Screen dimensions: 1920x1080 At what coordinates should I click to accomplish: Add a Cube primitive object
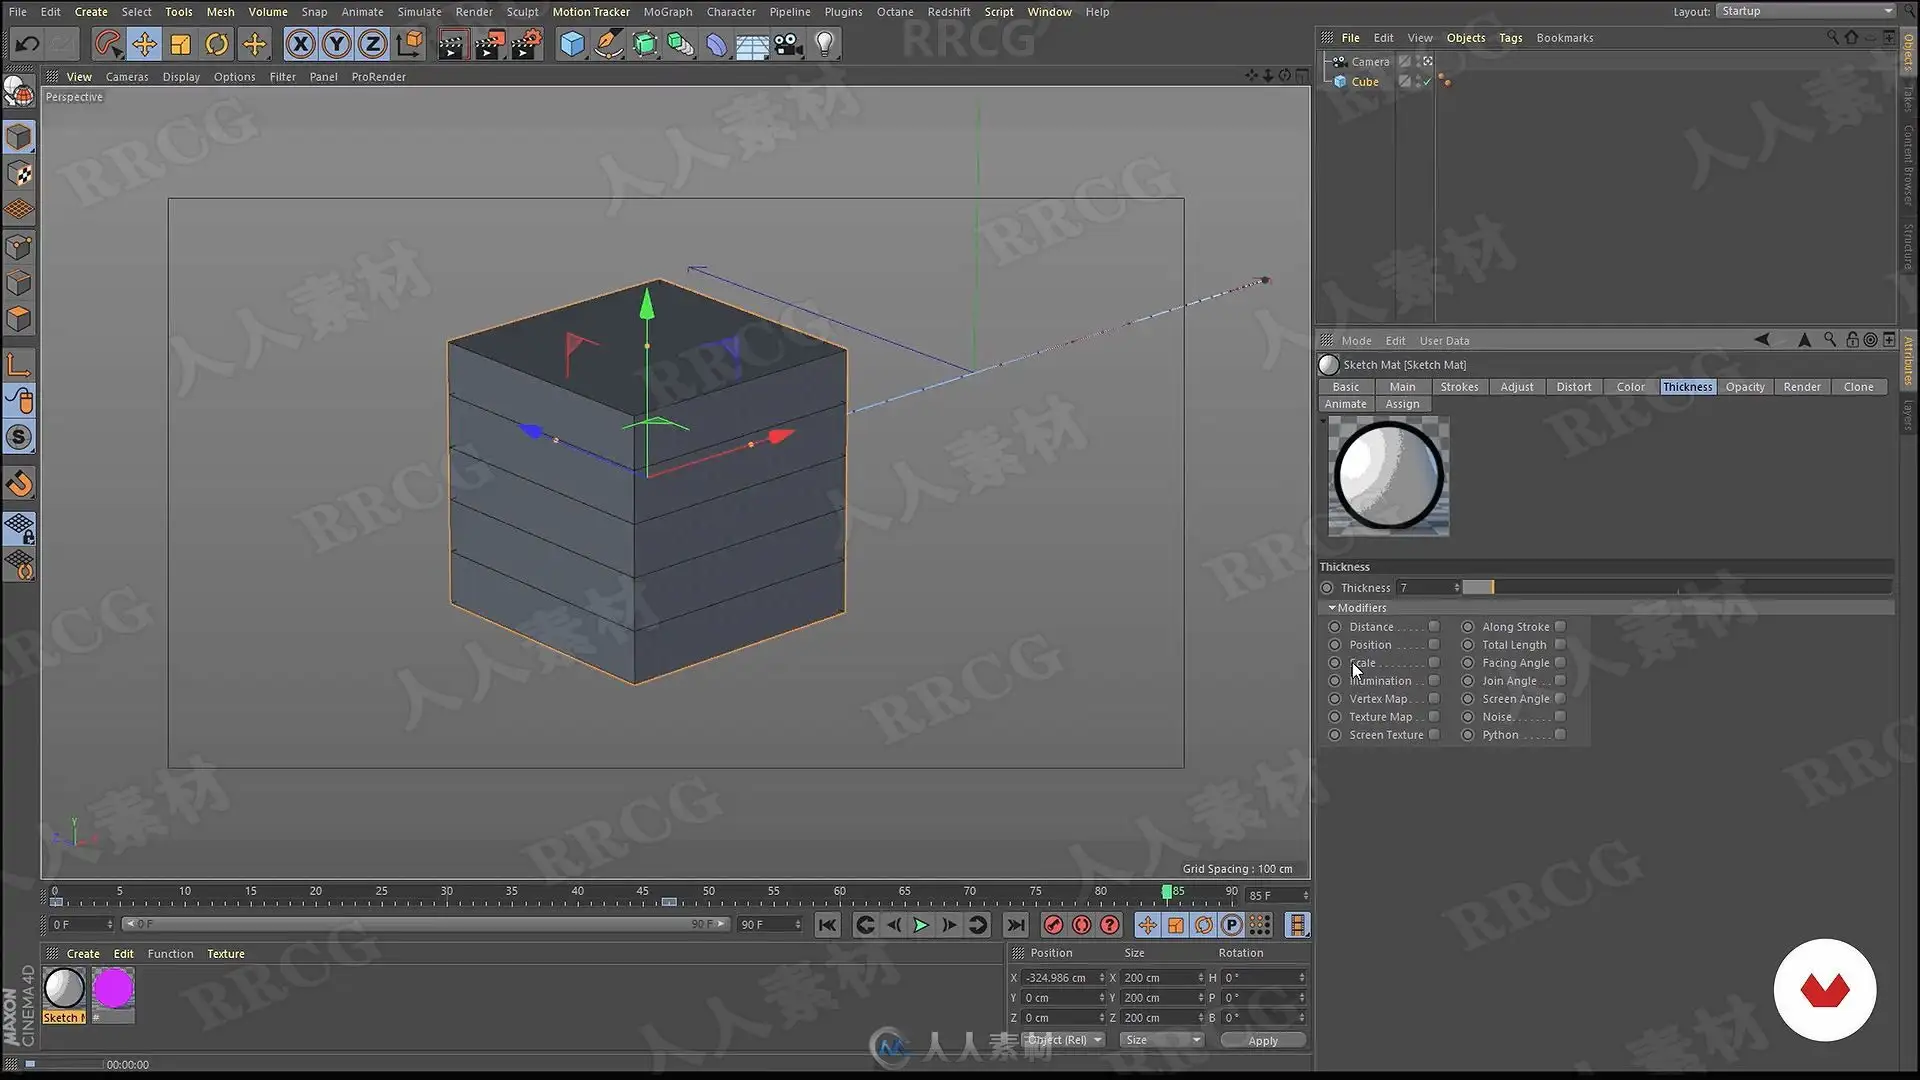572,44
